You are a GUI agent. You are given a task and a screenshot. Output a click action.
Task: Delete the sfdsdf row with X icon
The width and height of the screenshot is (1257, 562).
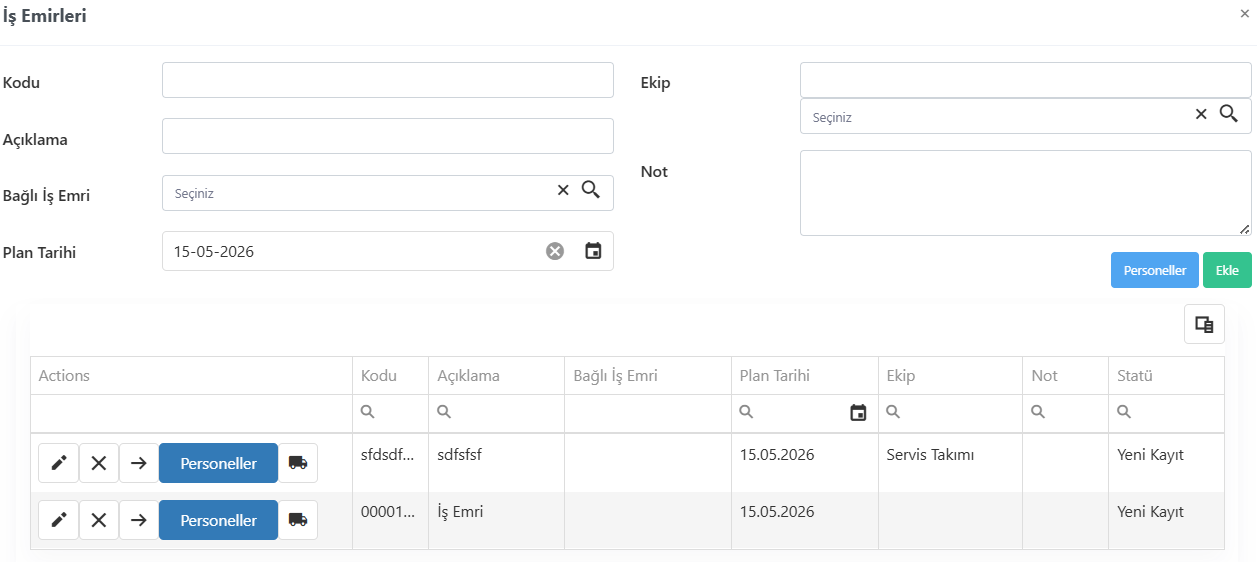coord(98,463)
